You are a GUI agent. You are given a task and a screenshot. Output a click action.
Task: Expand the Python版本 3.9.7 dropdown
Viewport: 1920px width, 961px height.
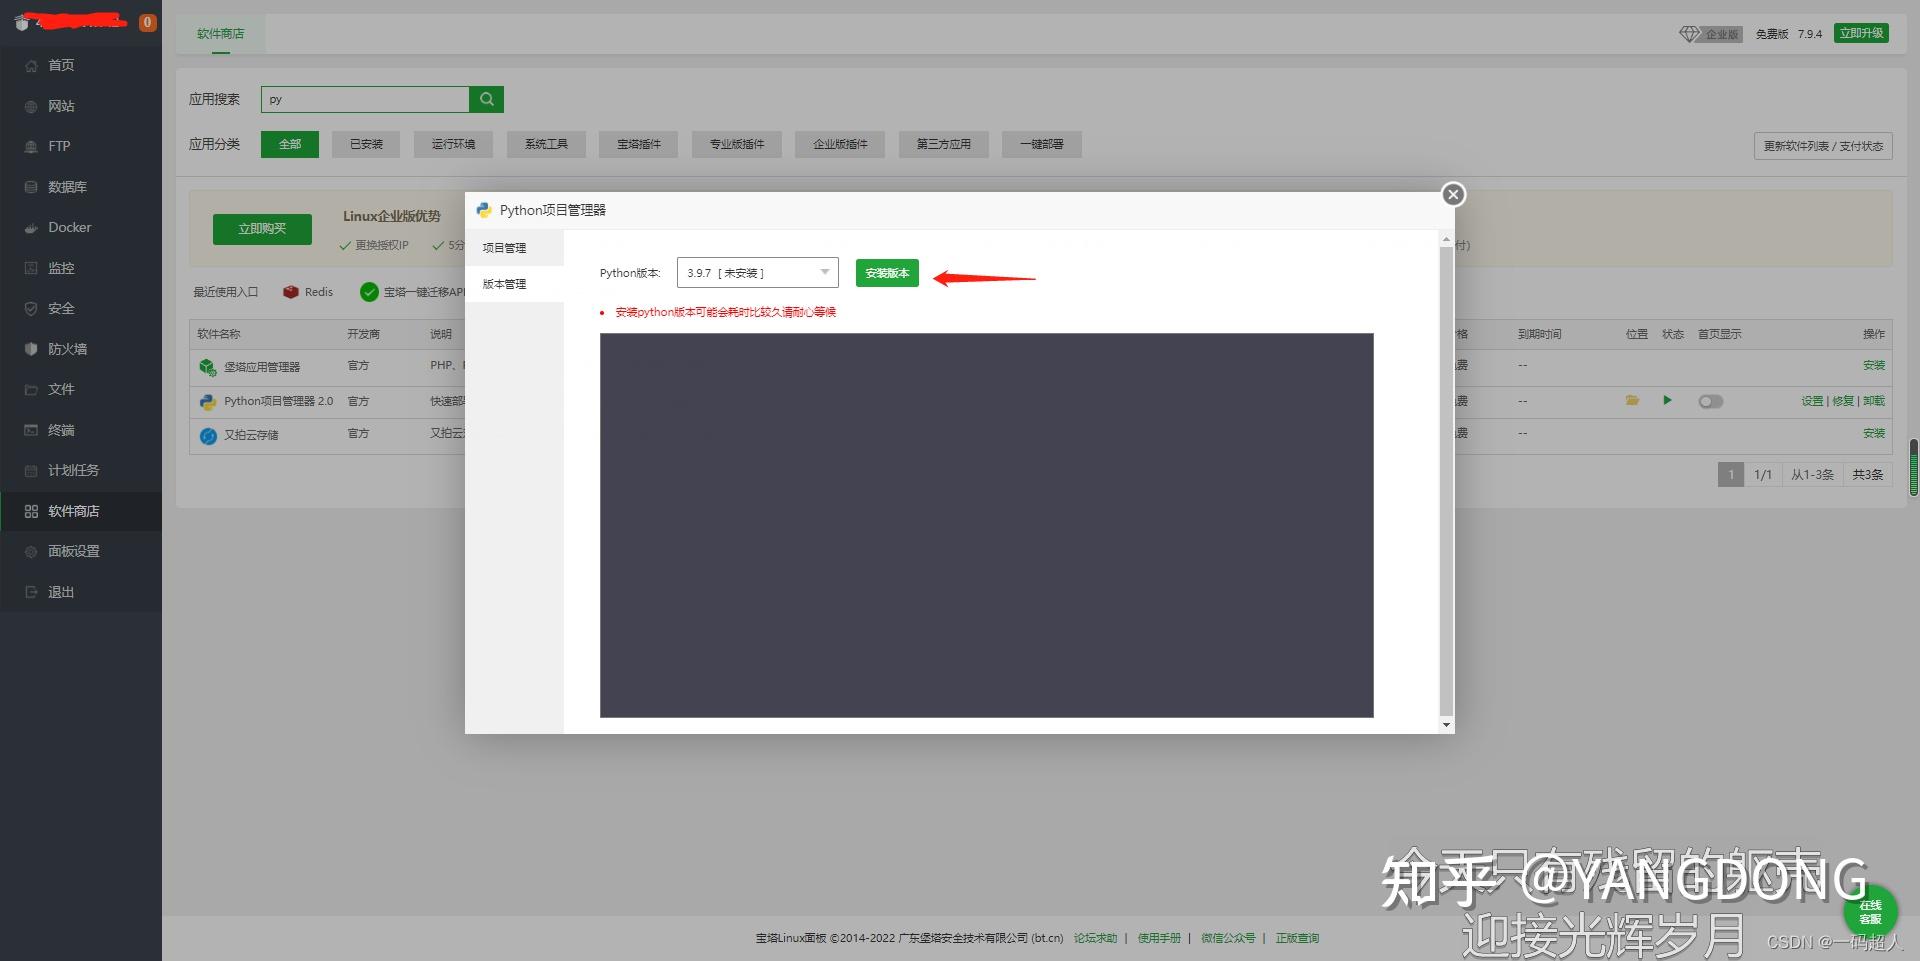757,273
